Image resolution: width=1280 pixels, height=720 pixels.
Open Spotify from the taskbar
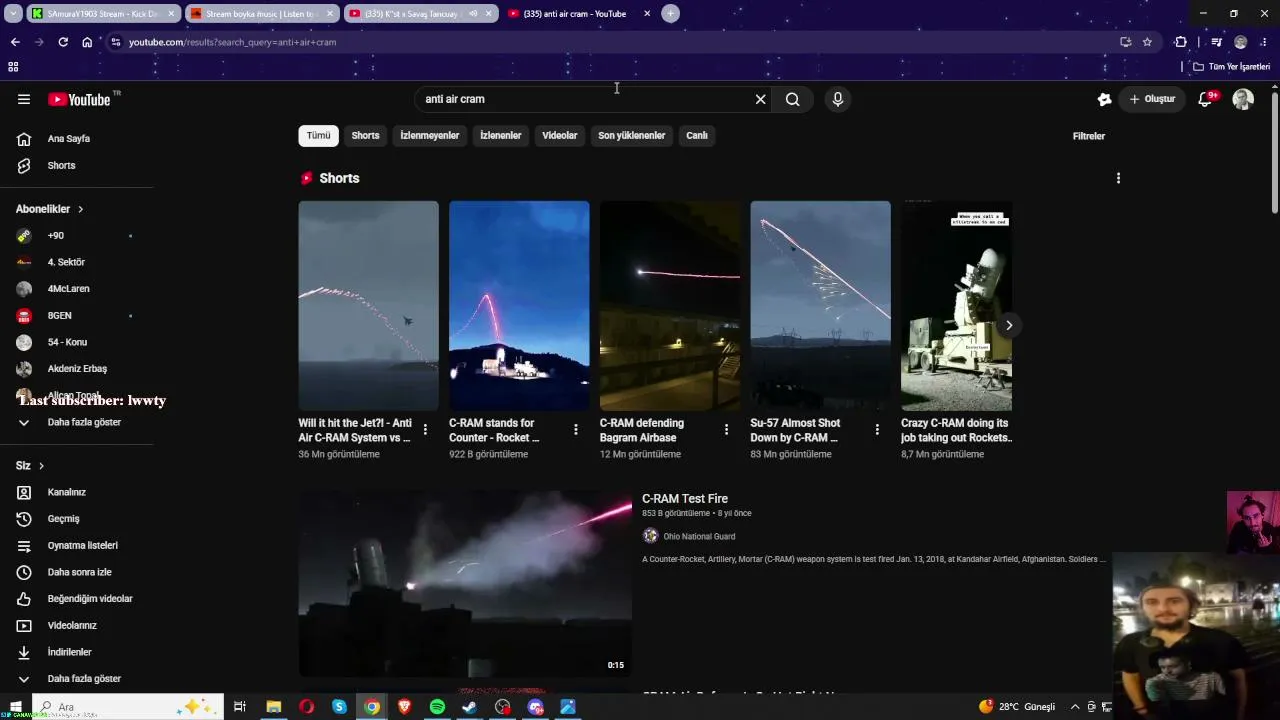[x=437, y=707]
